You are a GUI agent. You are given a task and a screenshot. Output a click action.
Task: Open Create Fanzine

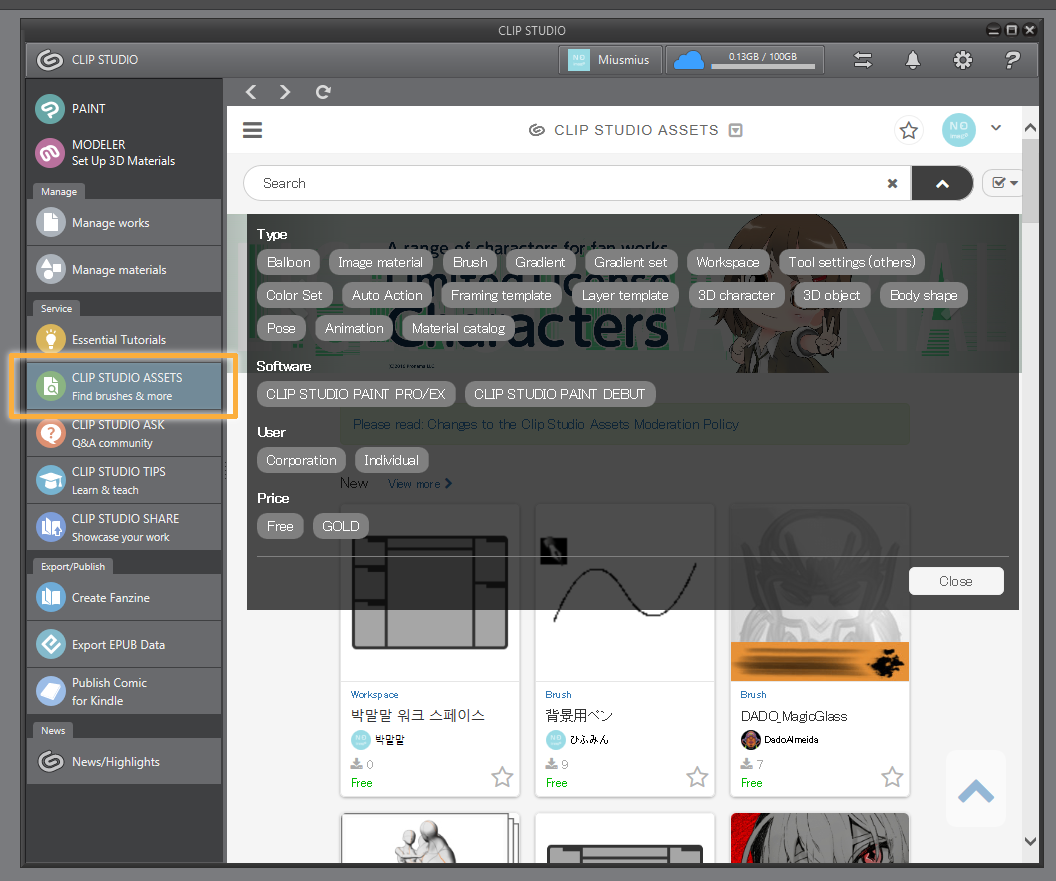pyautogui.click(x=124, y=597)
